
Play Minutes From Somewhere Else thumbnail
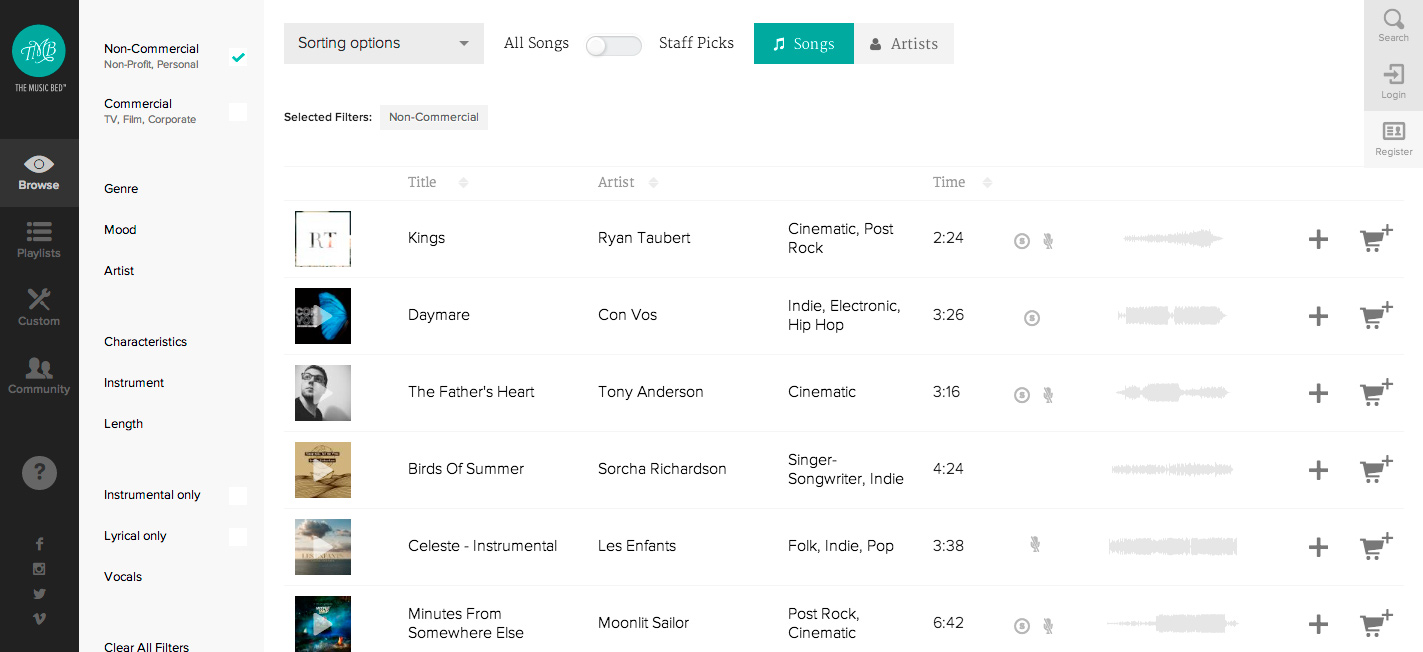coord(323,624)
